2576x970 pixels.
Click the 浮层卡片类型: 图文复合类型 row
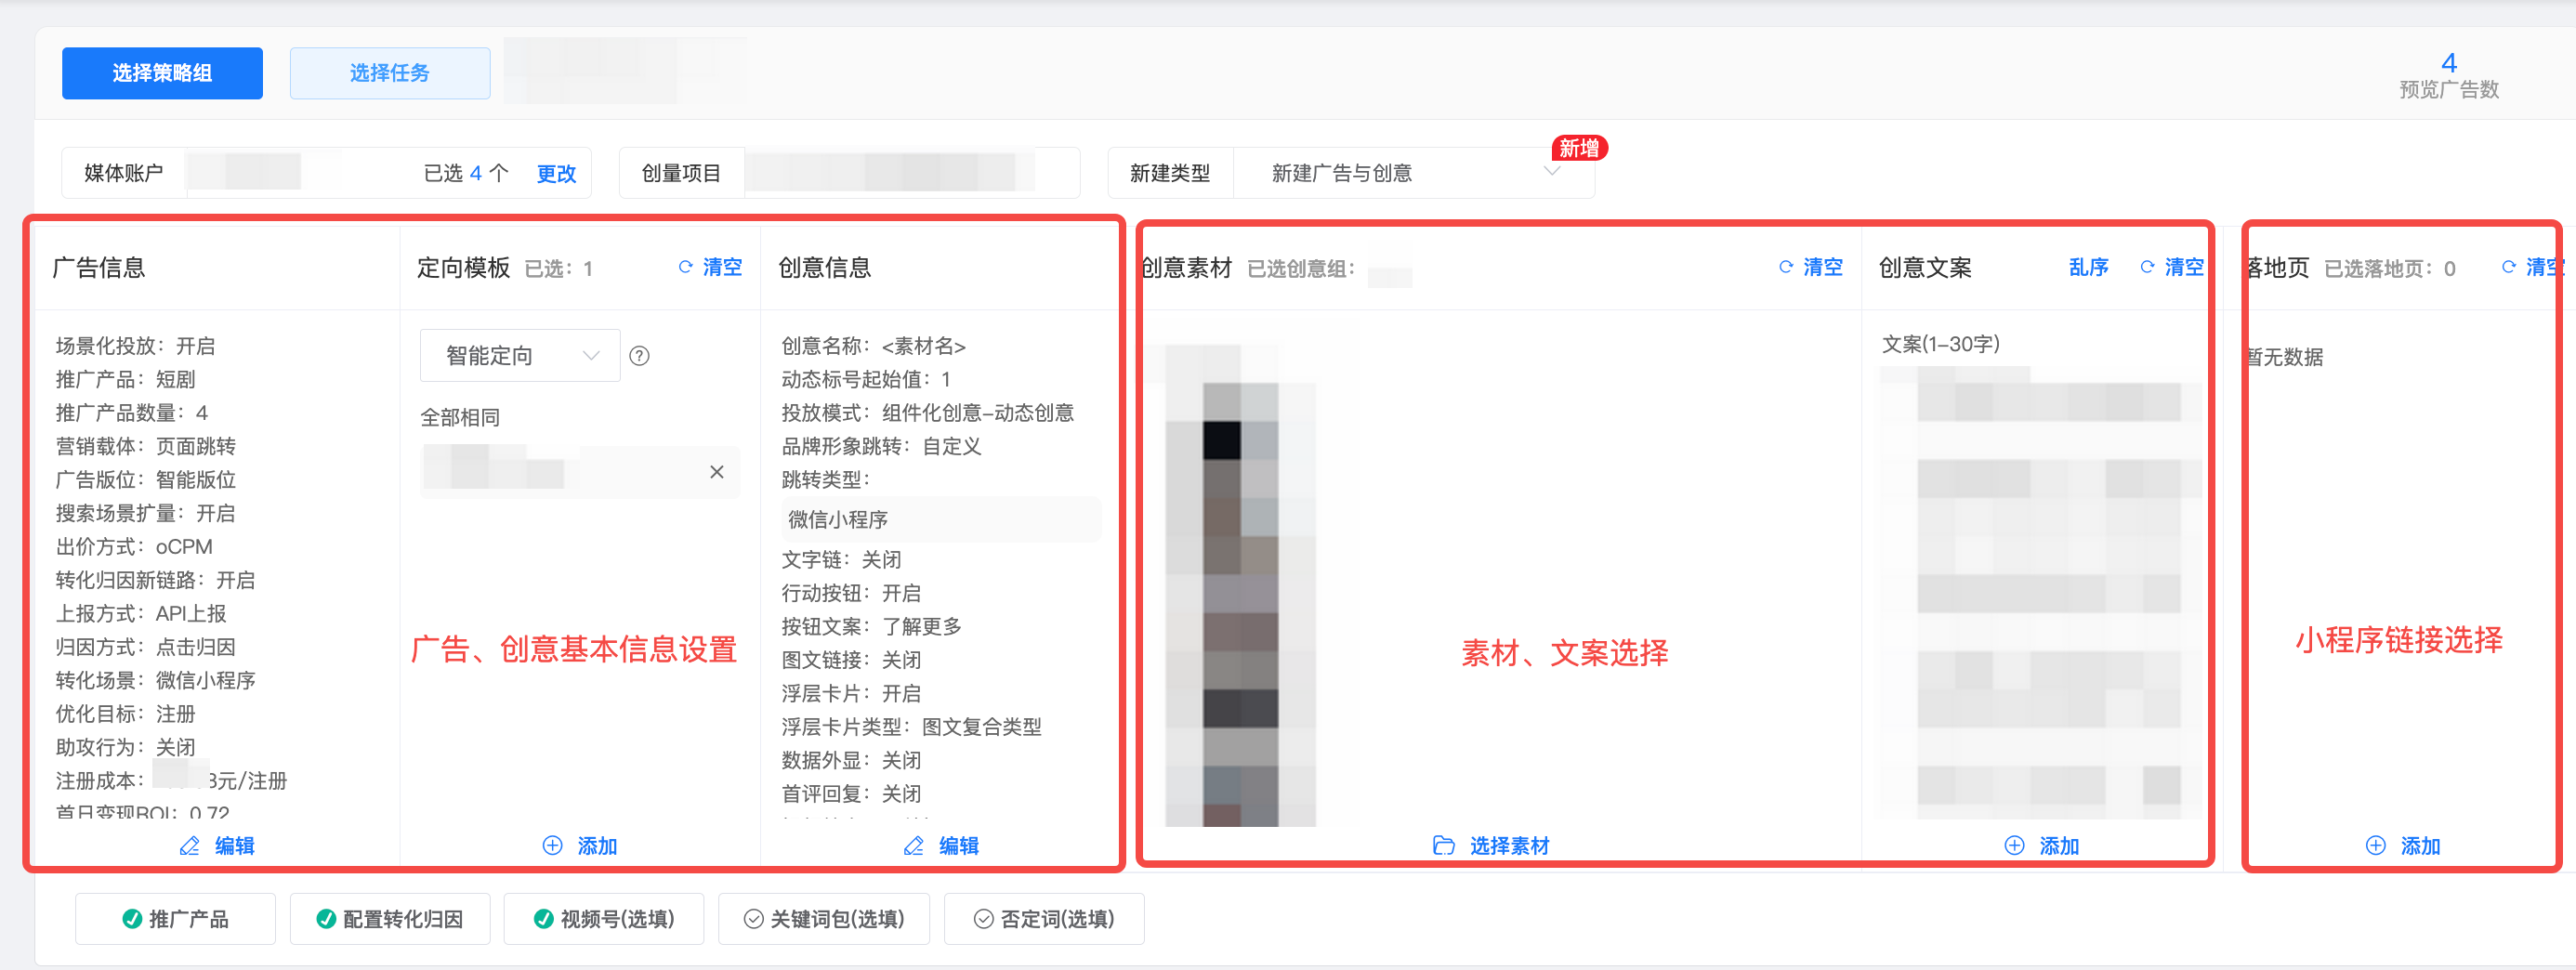[x=911, y=727]
